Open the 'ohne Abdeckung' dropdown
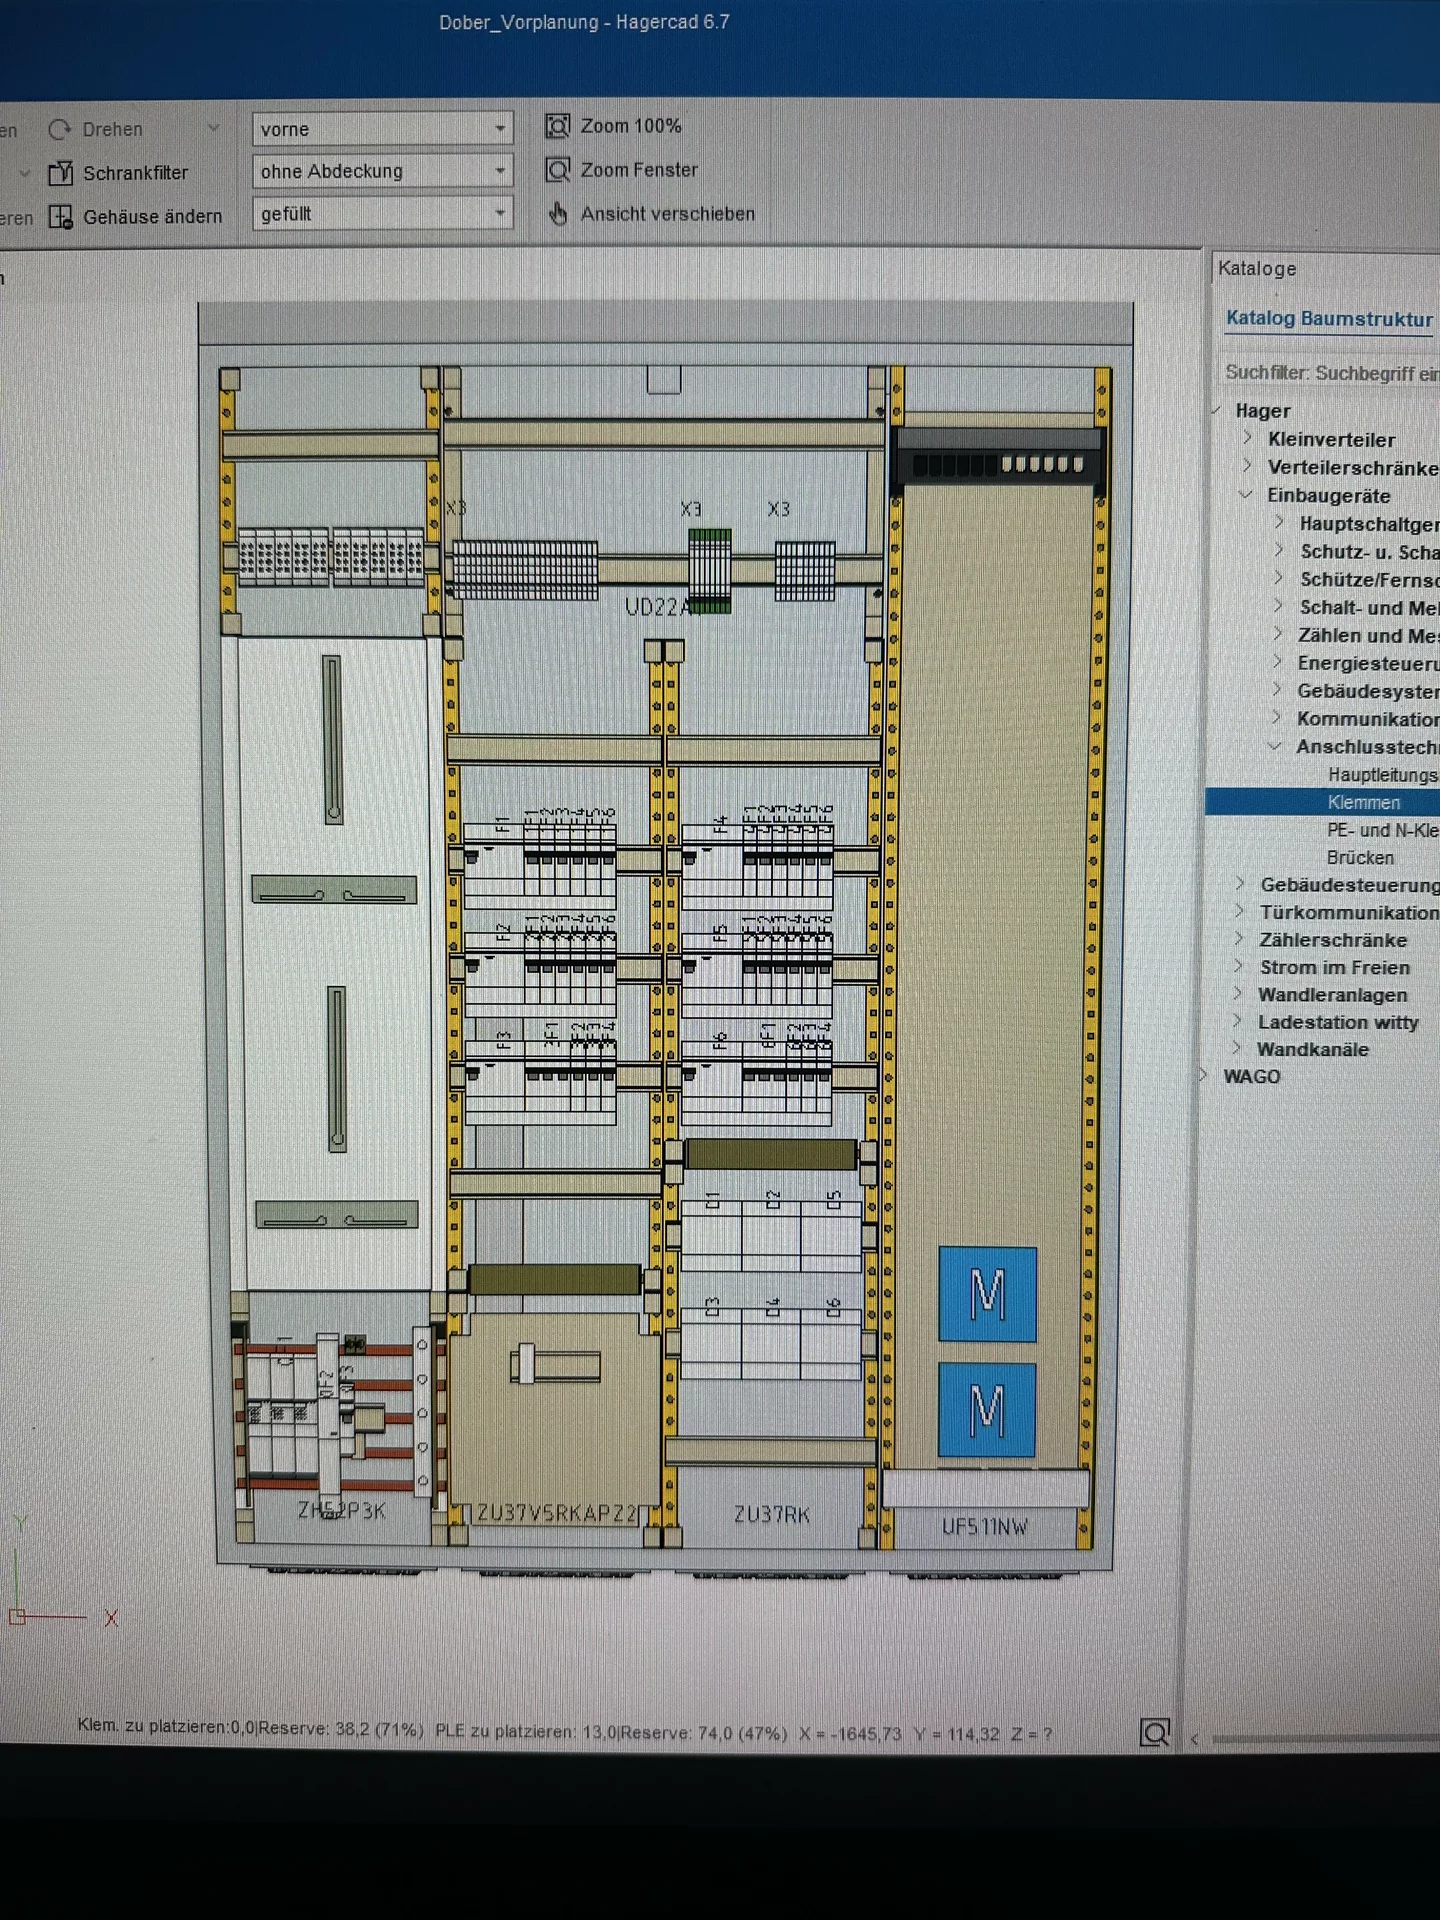The height and width of the screenshot is (1920, 1440). pos(500,171)
